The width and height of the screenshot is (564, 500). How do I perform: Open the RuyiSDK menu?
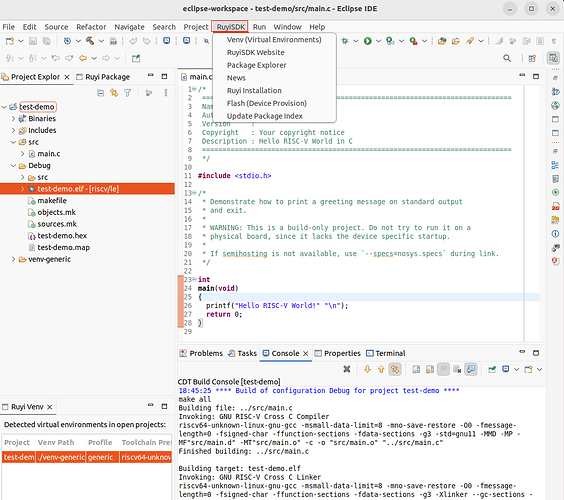[231, 27]
